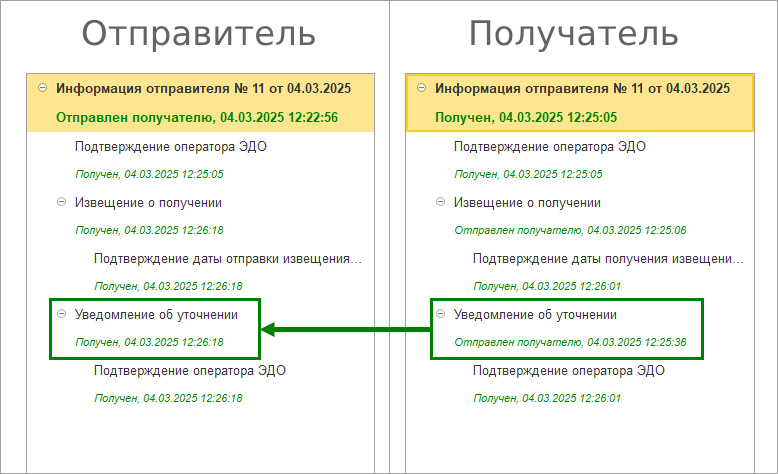Collapse 'Информация отправителя № 11' in Отправитель panel
This screenshot has height=474, width=778.
pyautogui.click(x=42, y=88)
